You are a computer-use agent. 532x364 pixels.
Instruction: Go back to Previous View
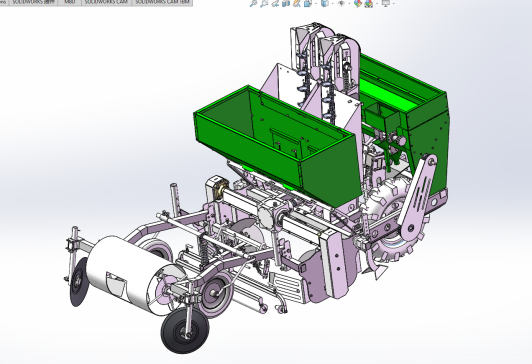tap(275, 3)
